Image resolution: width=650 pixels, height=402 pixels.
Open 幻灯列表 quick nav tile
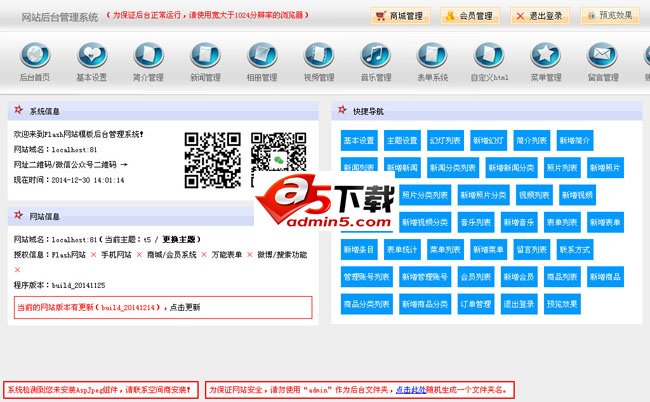pyautogui.click(x=445, y=140)
